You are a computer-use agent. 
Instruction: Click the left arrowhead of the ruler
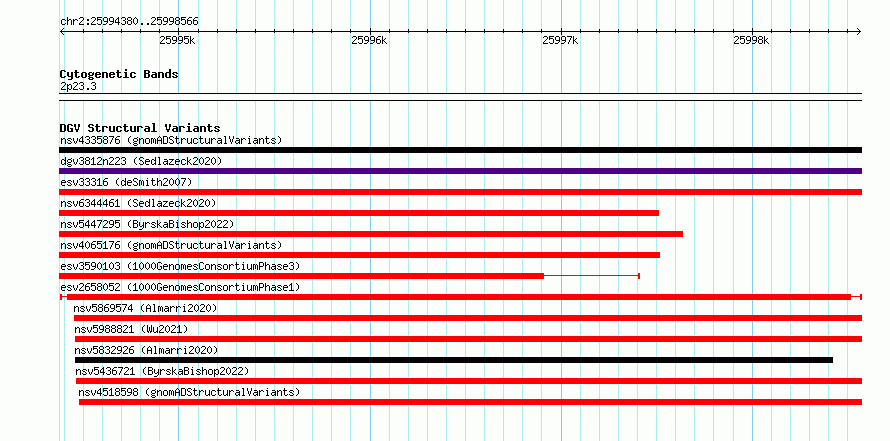[x=62, y=31]
